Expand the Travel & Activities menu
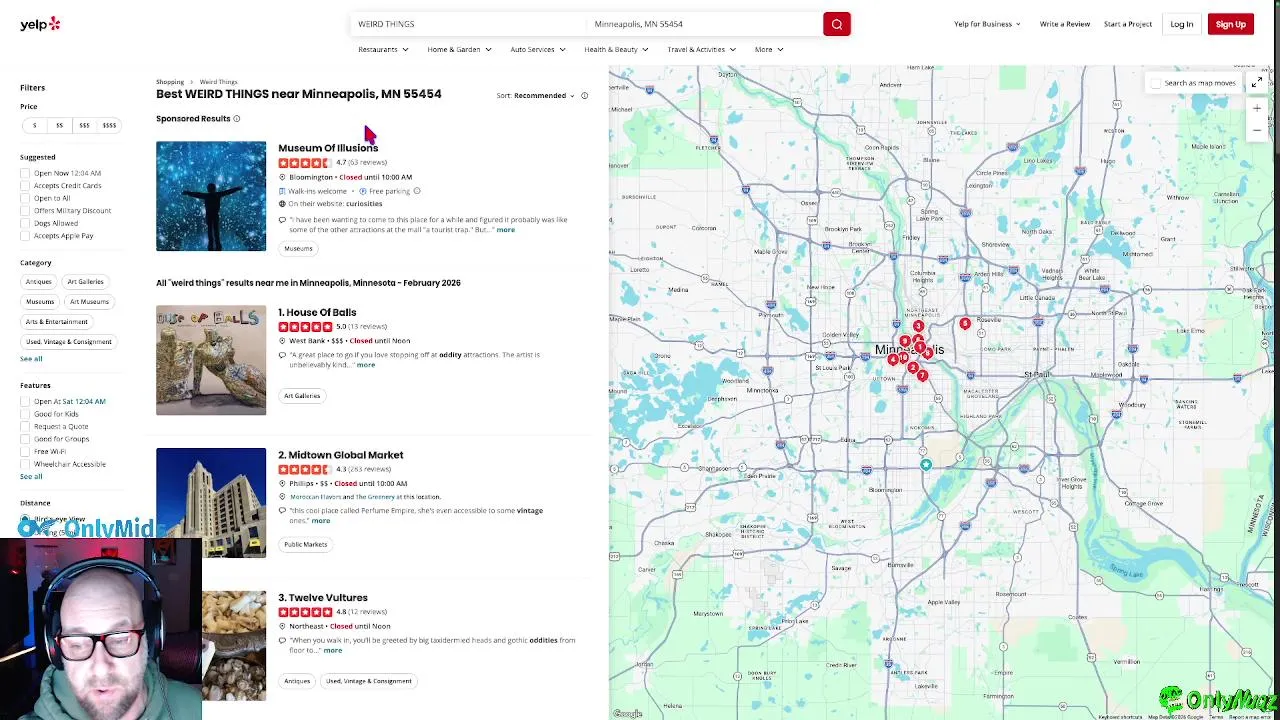This screenshot has width=1280, height=720. (701, 49)
